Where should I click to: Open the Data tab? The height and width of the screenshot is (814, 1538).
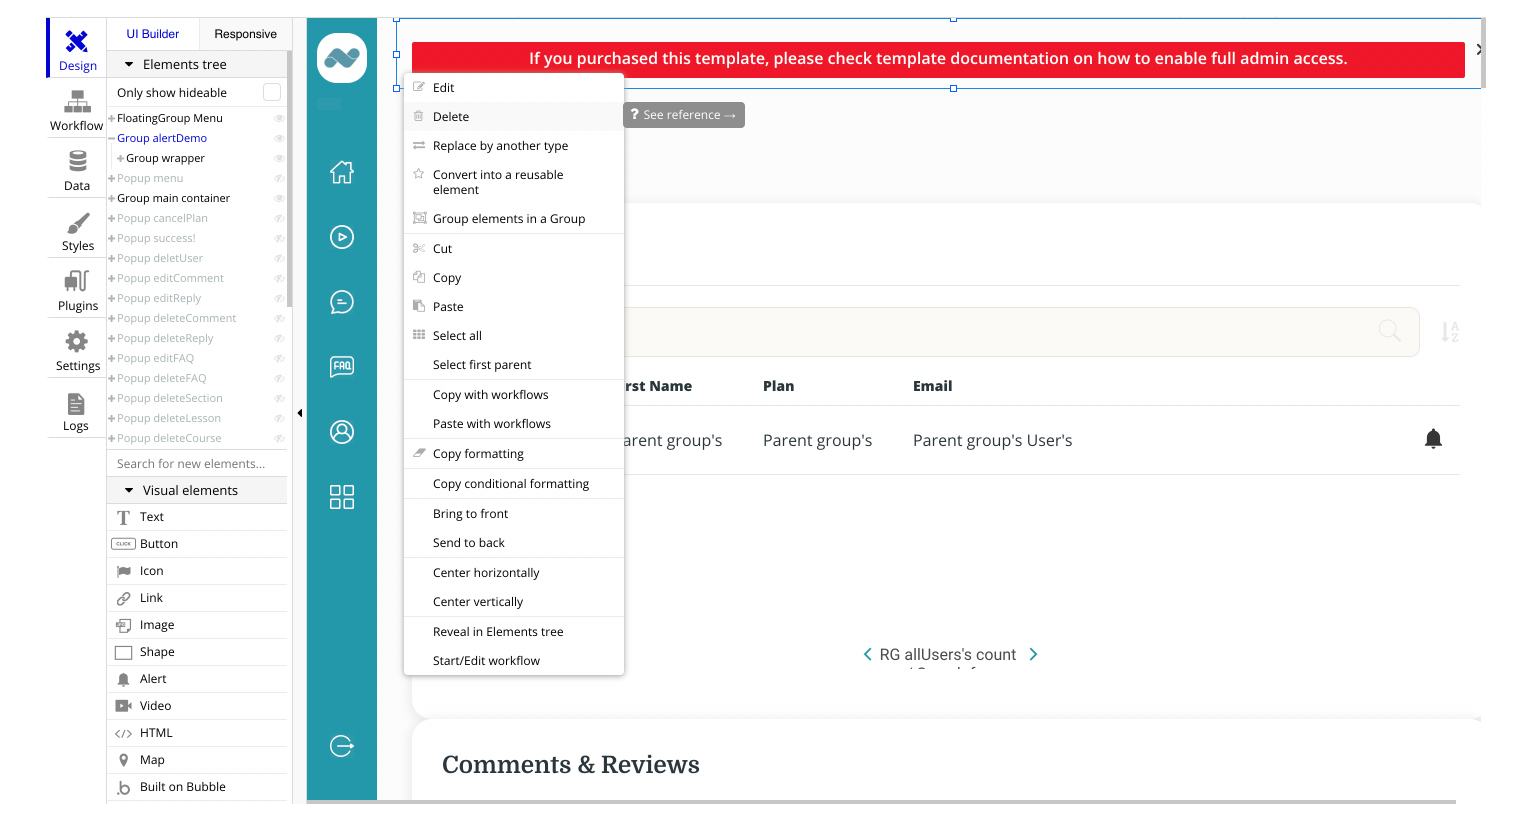(77, 170)
